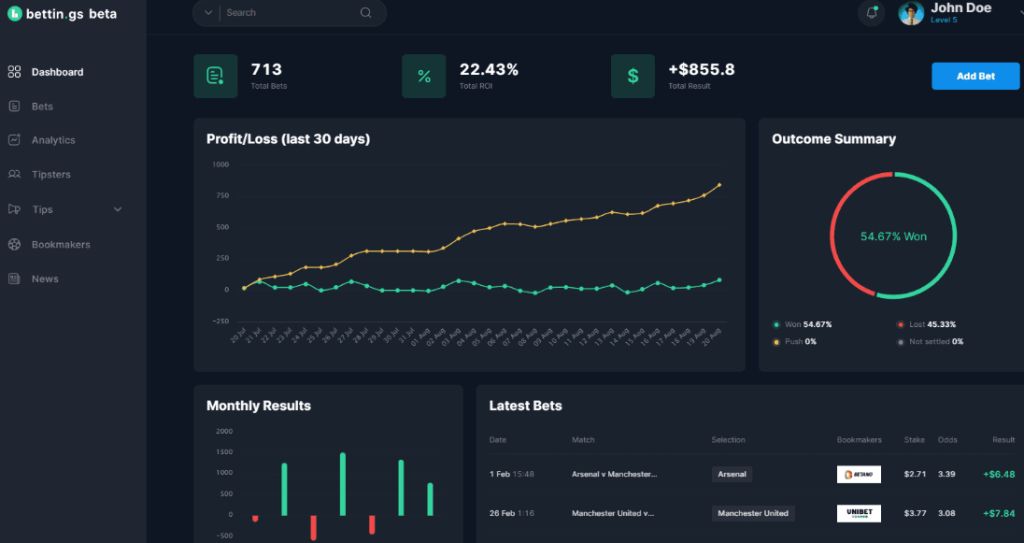Click the Analytics icon in sidebar
The width and height of the screenshot is (1024, 543).
tap(14, 140)
